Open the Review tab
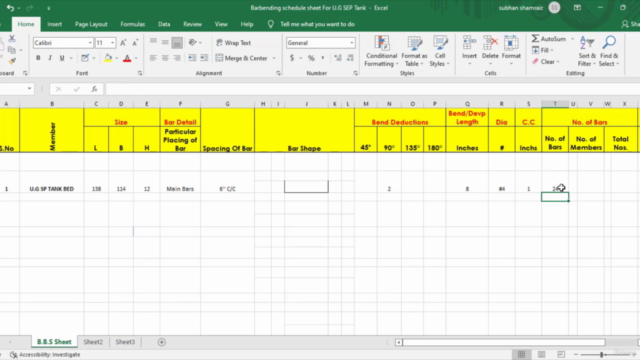This screenshot has height=360, width=640. (192, 24)
